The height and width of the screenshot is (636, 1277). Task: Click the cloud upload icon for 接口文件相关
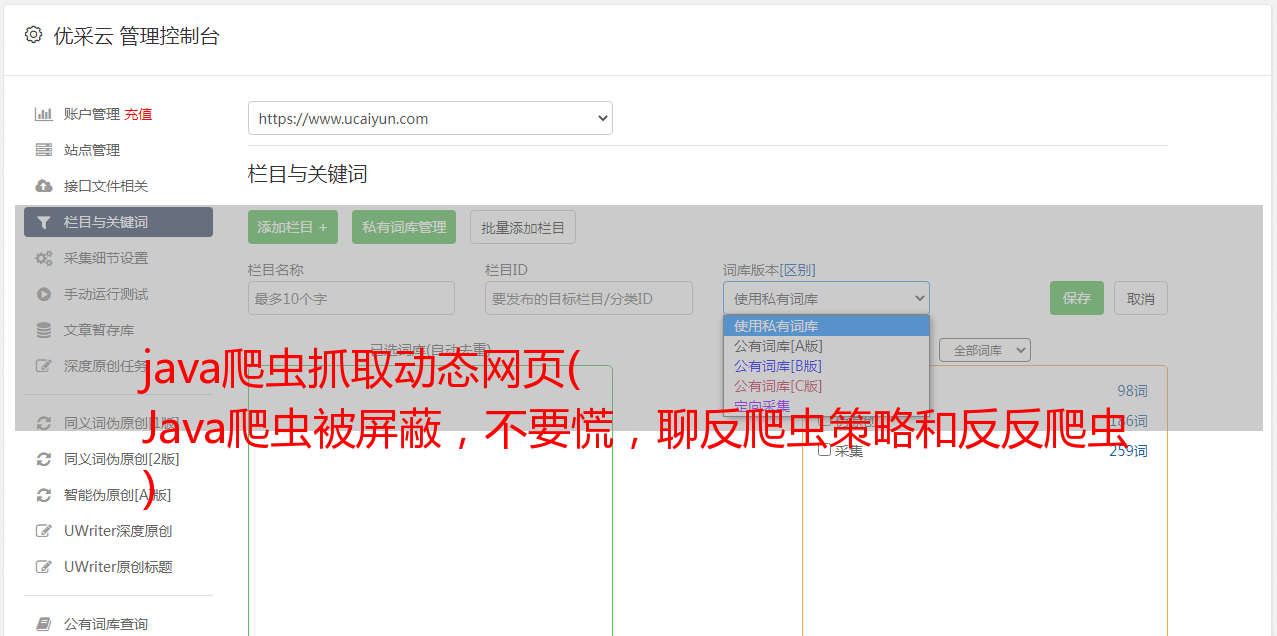[43, 186]
